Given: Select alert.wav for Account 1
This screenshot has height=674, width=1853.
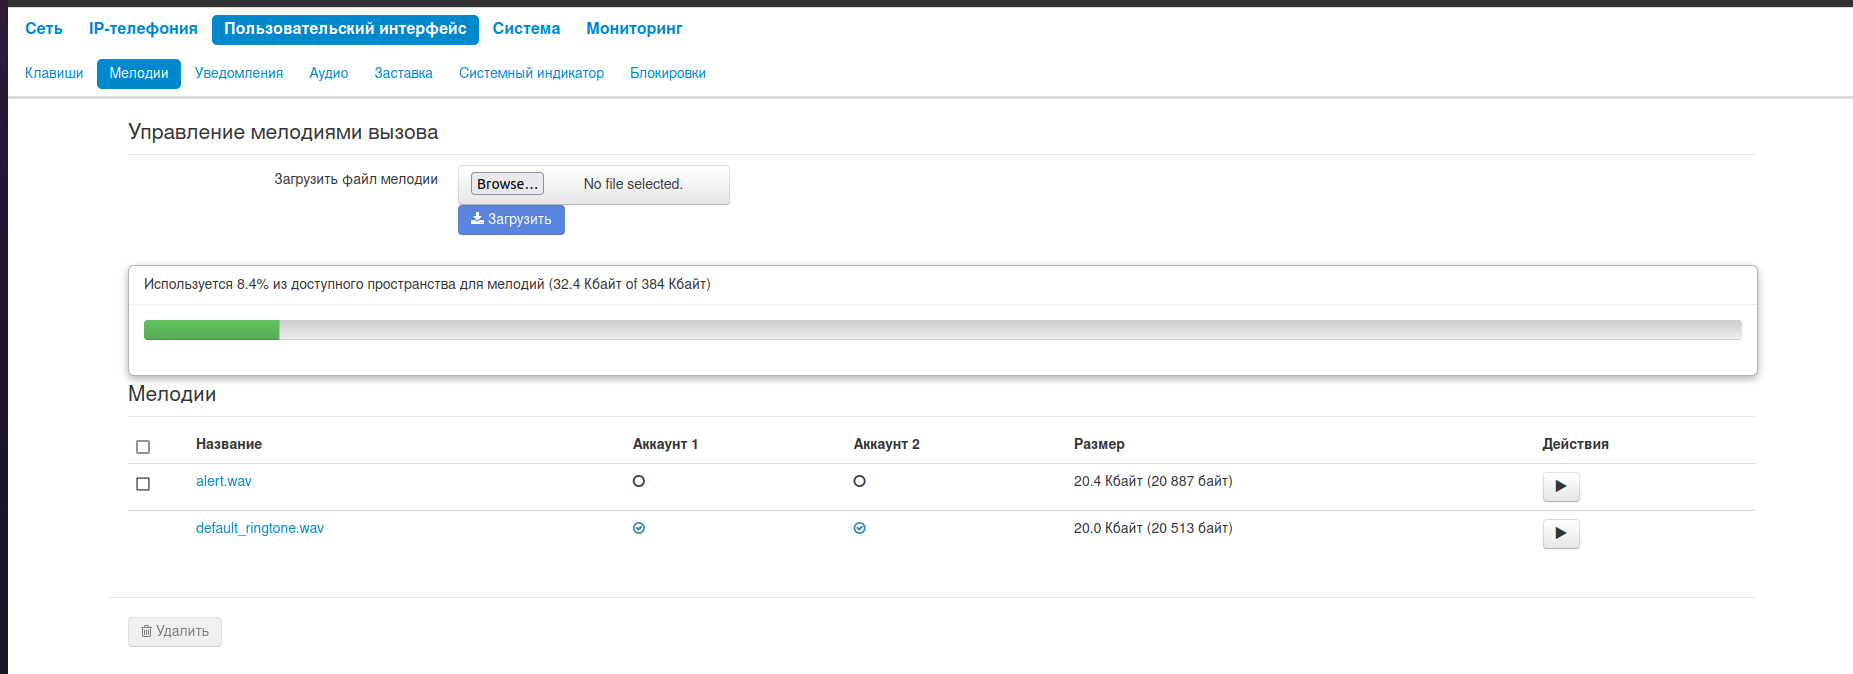Looking at the screenshot, I should tap(639, 481).
